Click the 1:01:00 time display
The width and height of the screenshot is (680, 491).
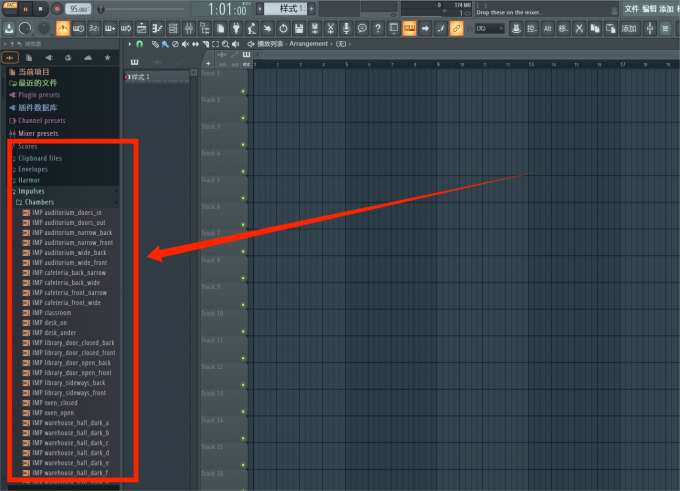coord(226,9)
